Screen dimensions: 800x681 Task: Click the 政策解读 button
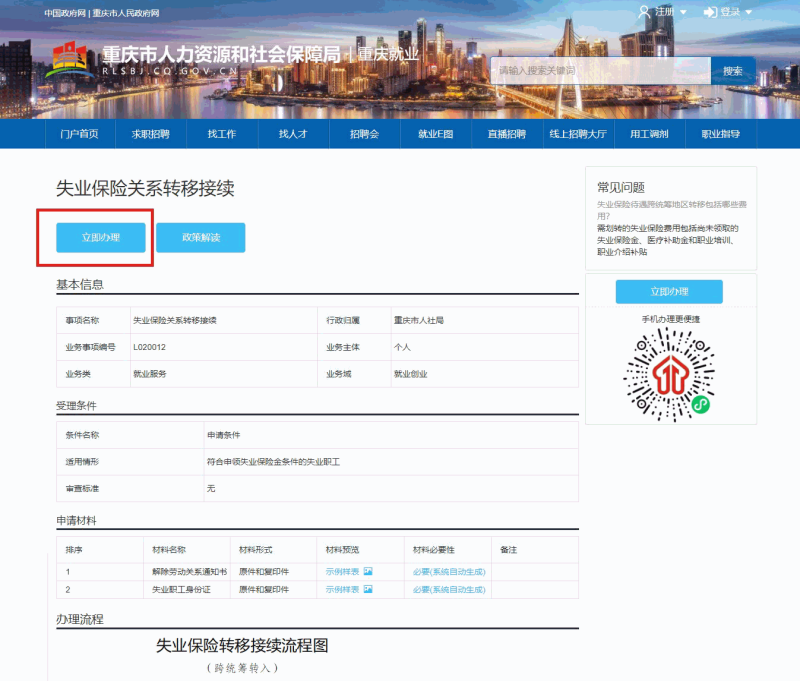tap(200, 237)
